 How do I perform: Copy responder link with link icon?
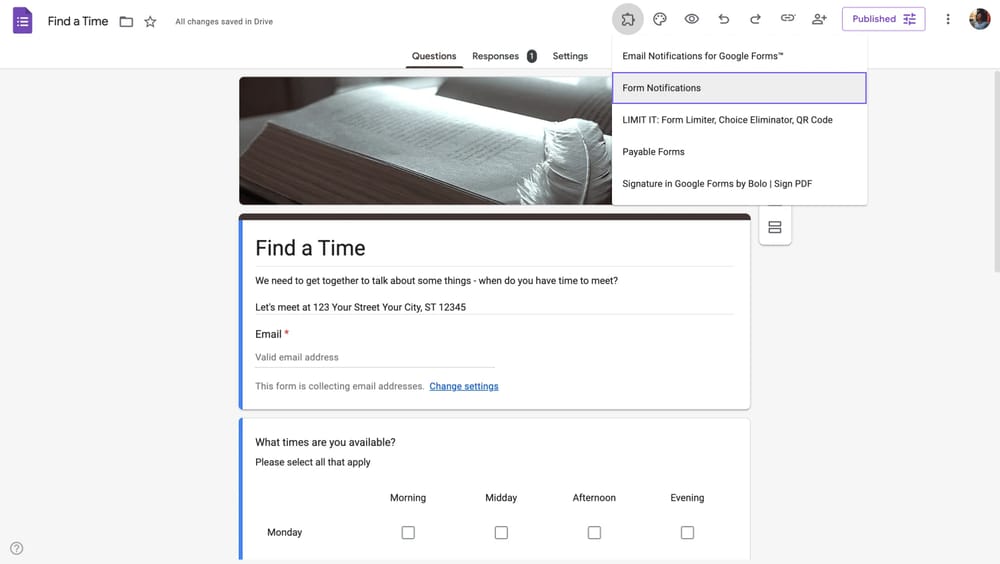click(x=788, y=19)
